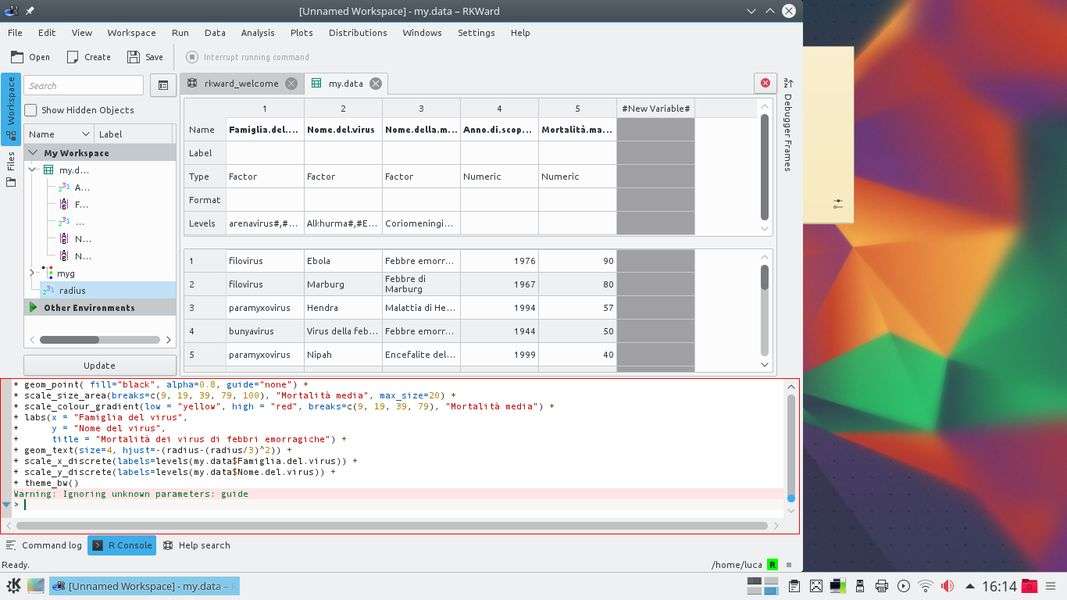Click in the workspace Search field
Viewport: 1067px width, 600px height.
(84, 86)
